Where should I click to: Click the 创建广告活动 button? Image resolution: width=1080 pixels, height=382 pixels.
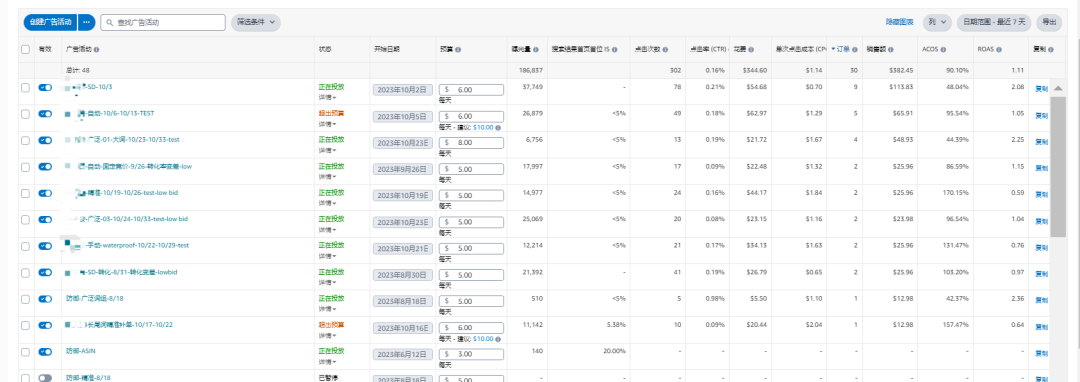(50, 22)
